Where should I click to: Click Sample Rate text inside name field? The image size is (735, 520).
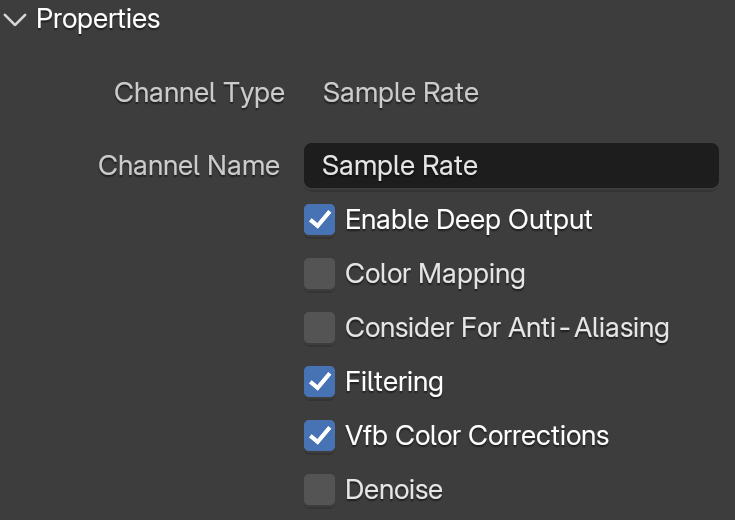click(x=400, y=166)
